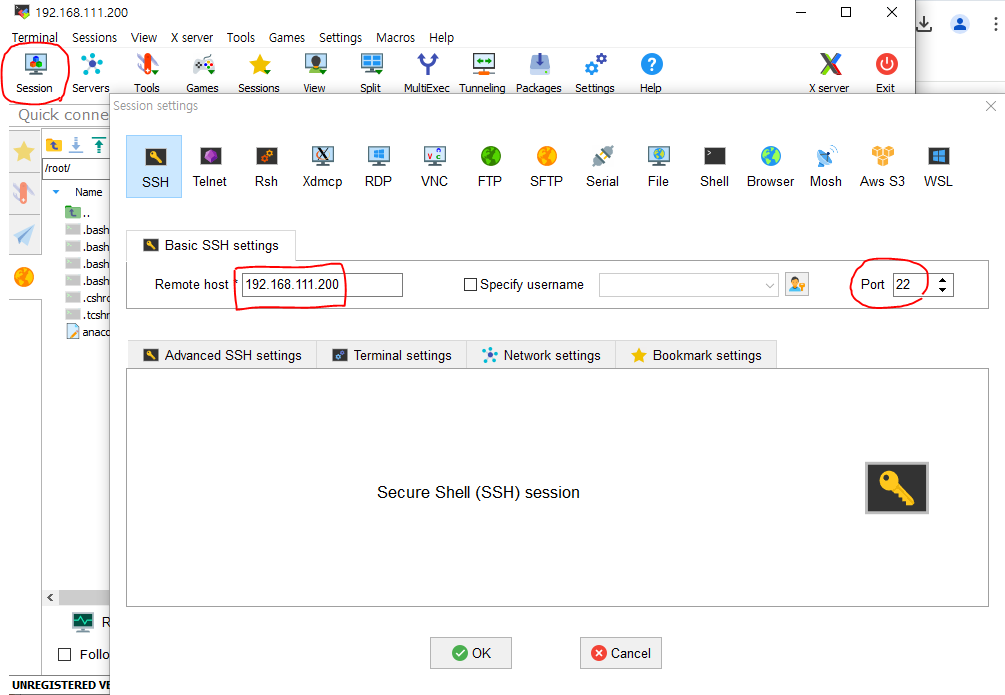
Task: Click the X server toolbar icon
Action: 829,72
